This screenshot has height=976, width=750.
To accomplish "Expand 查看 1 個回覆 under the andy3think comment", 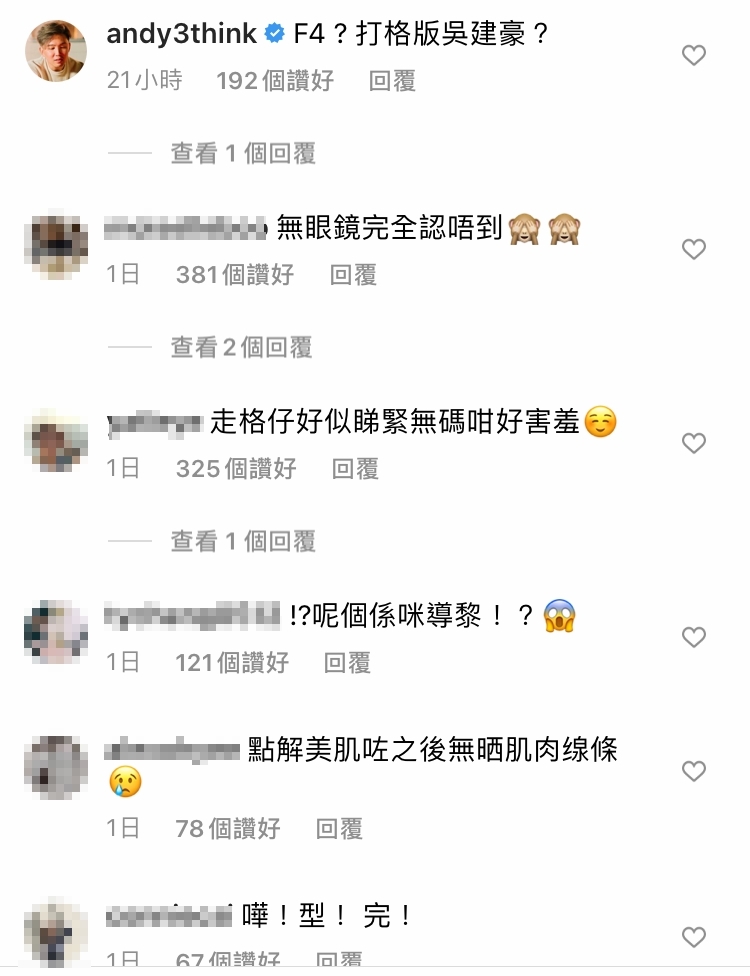I will click(243, 153).
